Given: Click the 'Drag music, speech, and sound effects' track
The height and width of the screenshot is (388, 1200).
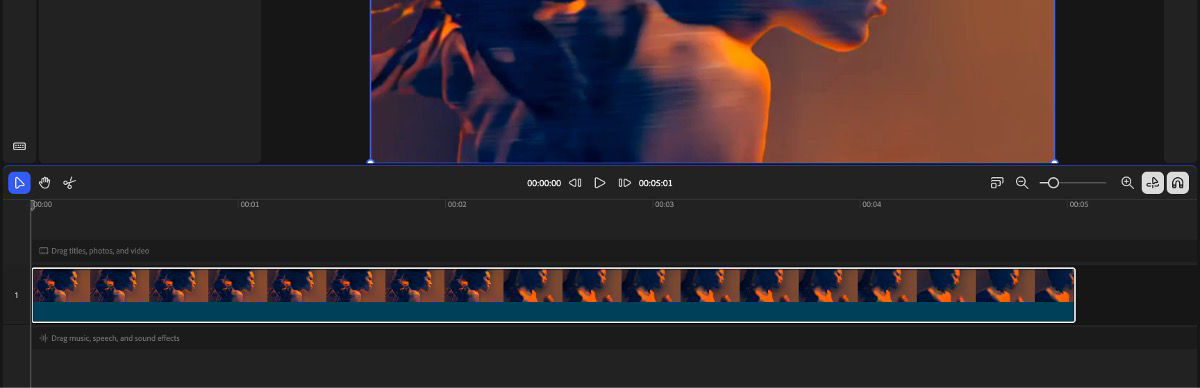Looking at the screenshot, I should point(614,338).
